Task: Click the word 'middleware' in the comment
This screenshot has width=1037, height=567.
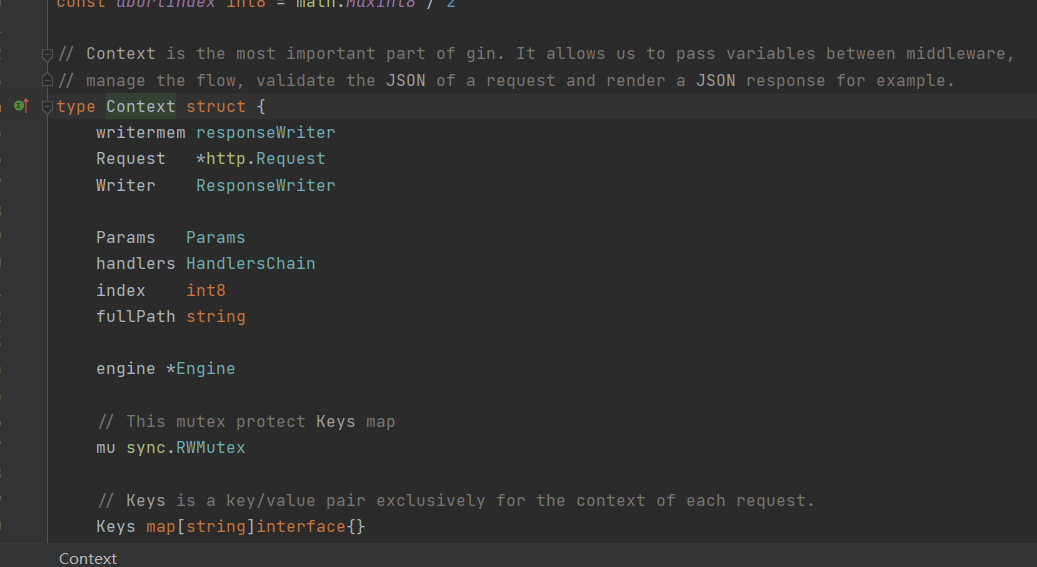Action: (956, 54)
